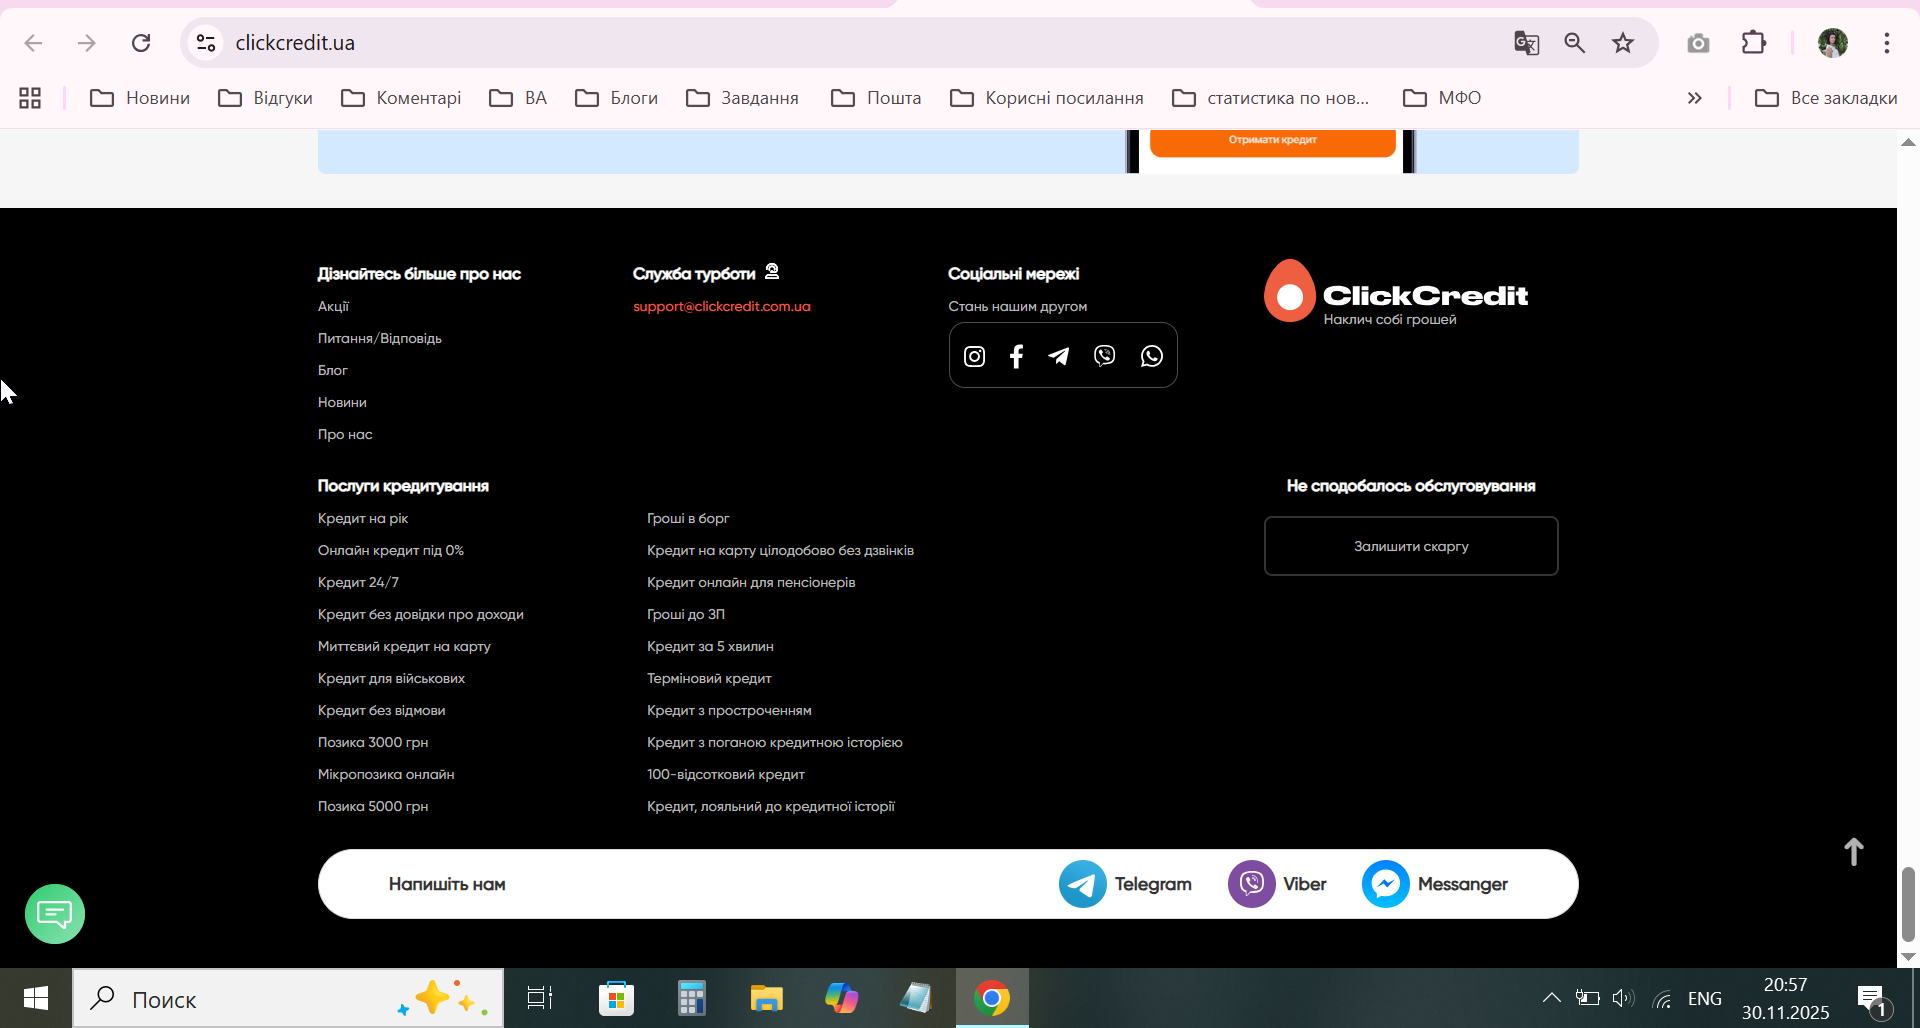Click the screenshot camera icon in toolbar

tap(1698, 43)
